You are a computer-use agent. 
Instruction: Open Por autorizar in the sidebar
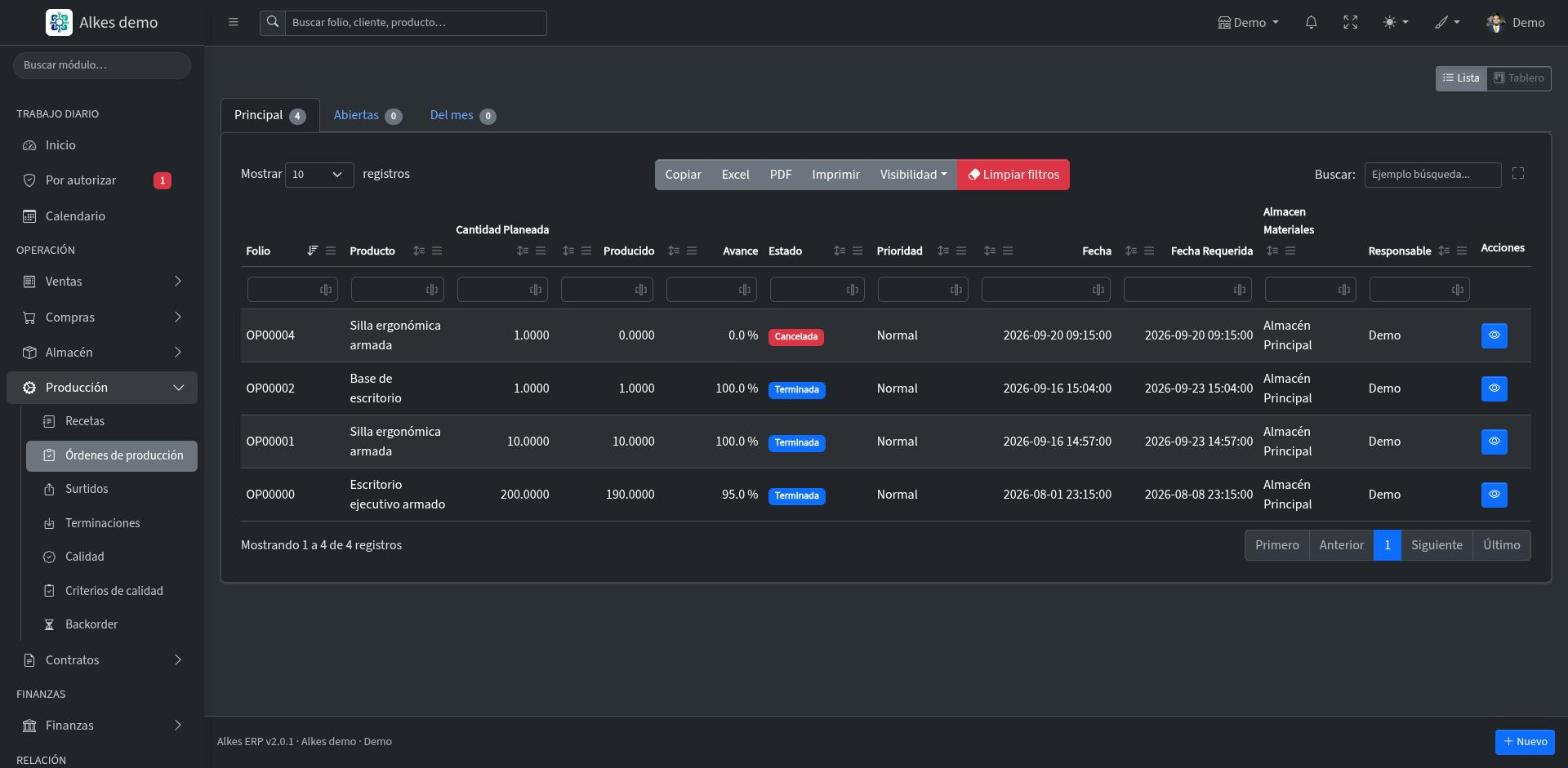coord(102,180)
